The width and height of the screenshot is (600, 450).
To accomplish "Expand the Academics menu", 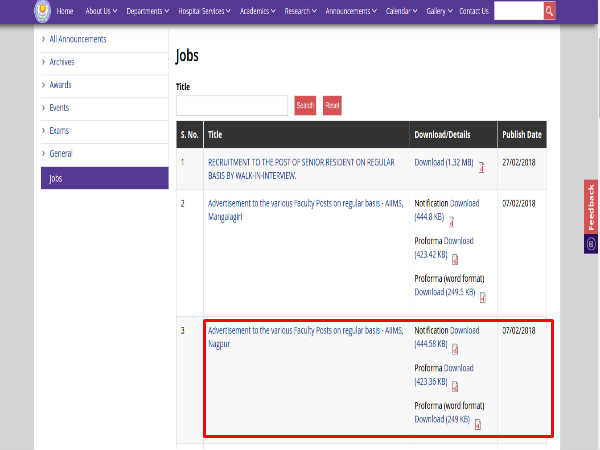I will (x=258, y=11).
